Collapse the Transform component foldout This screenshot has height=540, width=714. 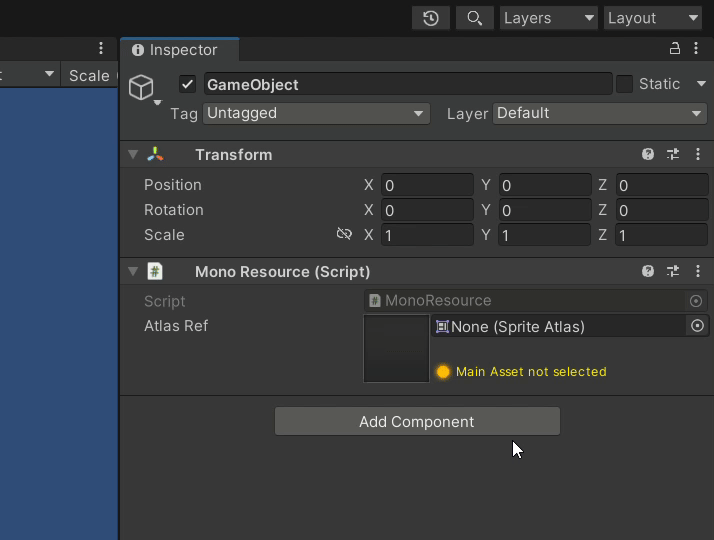pos(133,155)
